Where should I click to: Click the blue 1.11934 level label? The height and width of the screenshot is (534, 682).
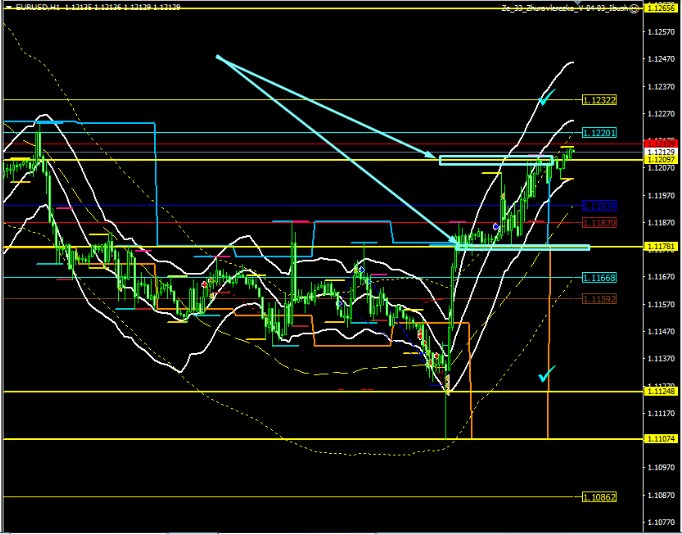pyautogui.click(x=598, y=205)
